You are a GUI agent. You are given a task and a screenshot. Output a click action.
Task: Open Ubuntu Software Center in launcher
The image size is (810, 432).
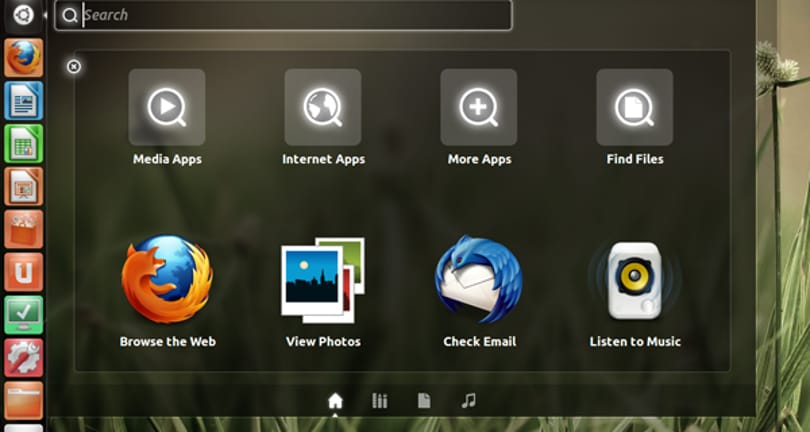click(x=24, y=229)
